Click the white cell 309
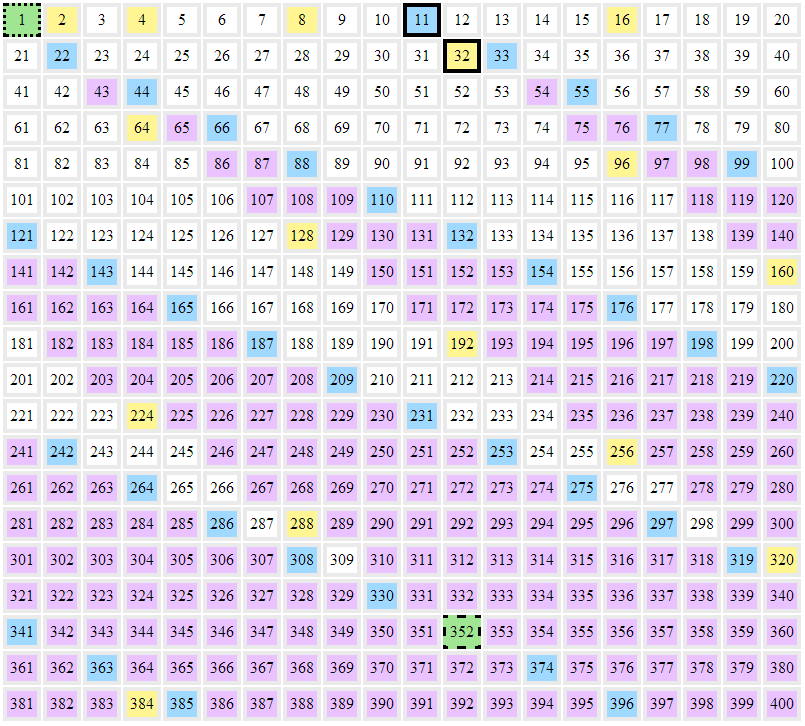 pyautogui.click(x=342, y=560)
